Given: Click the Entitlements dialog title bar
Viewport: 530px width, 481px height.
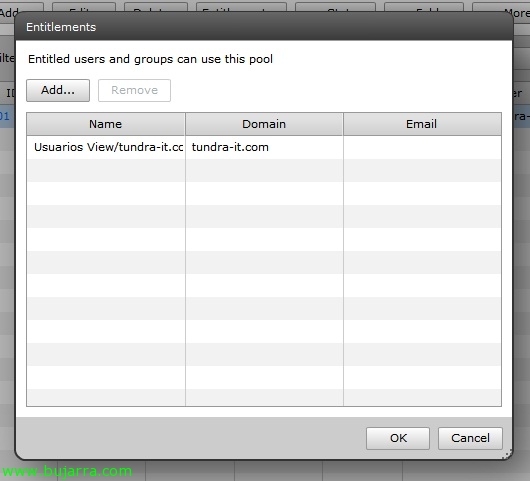Looking at the screenshot, I should [264, 27].
